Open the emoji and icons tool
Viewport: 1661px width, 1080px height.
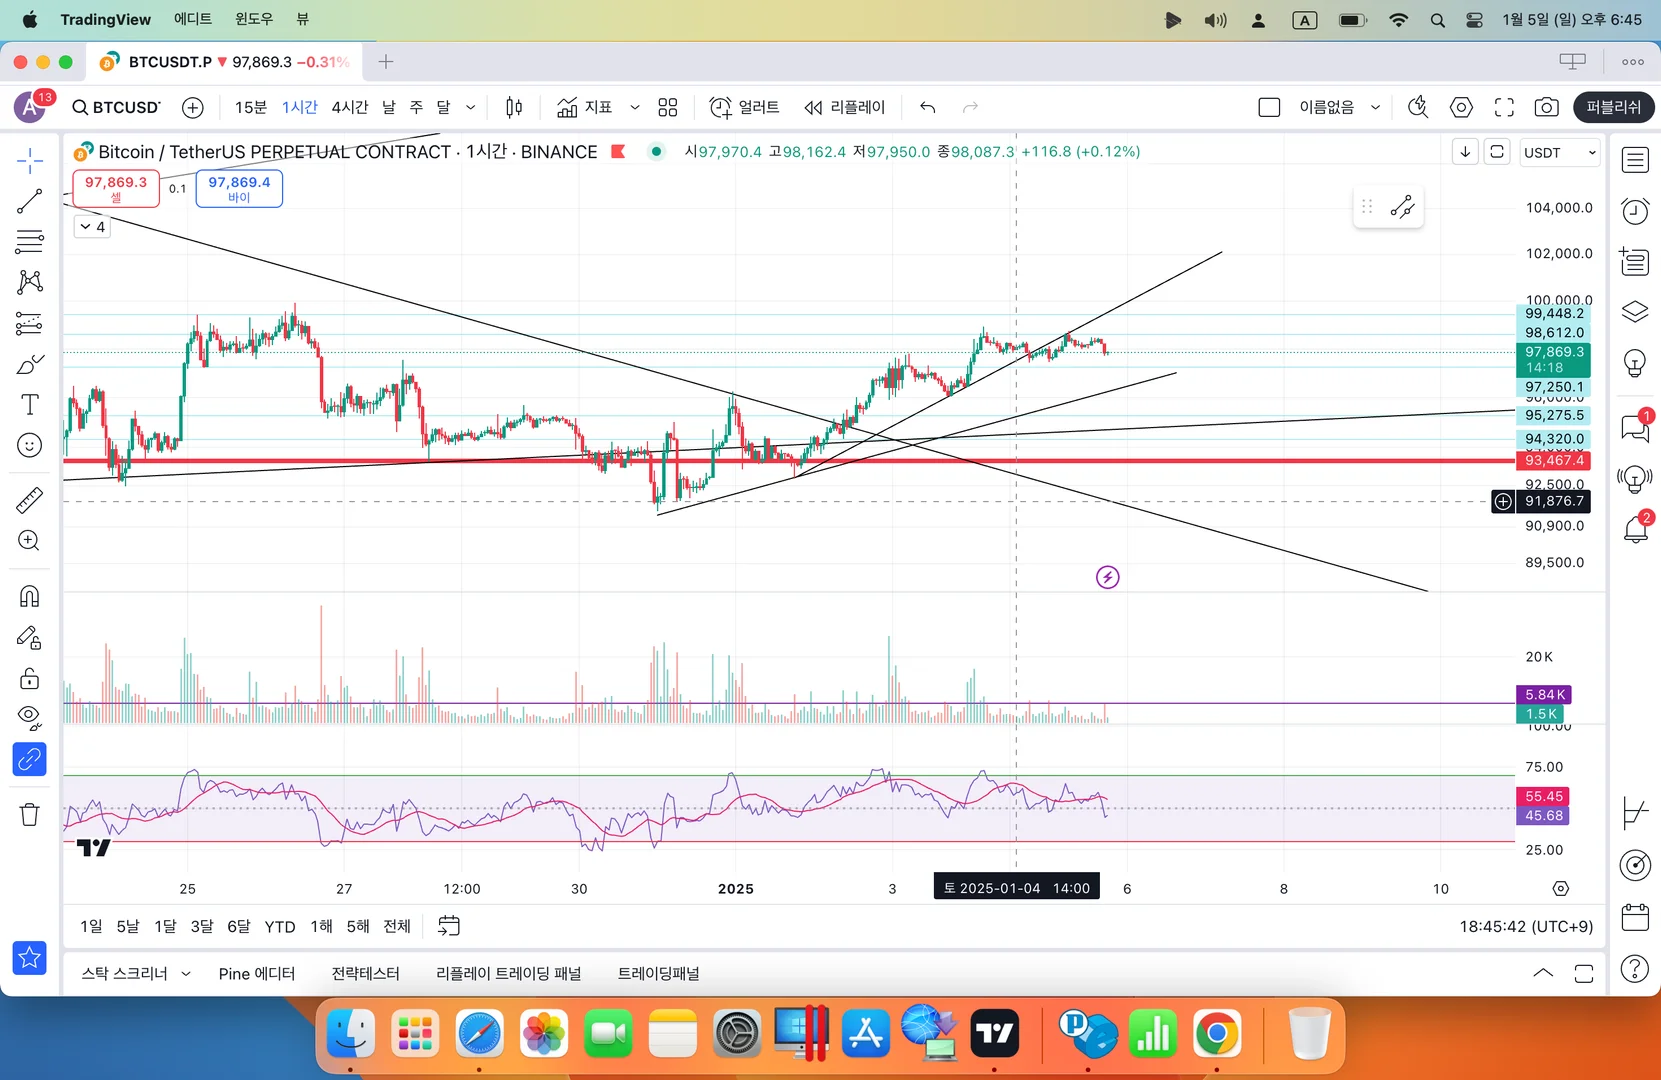[x=30, y=445]
